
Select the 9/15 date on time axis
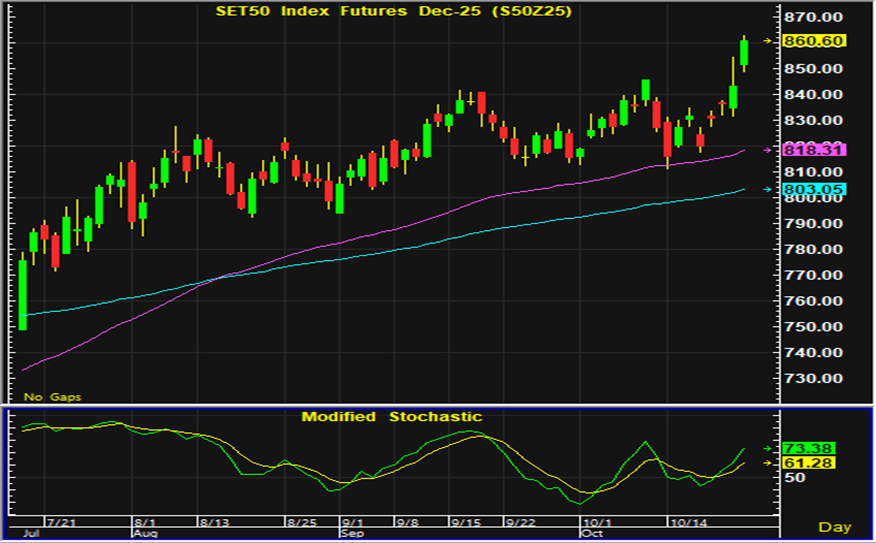465,523
